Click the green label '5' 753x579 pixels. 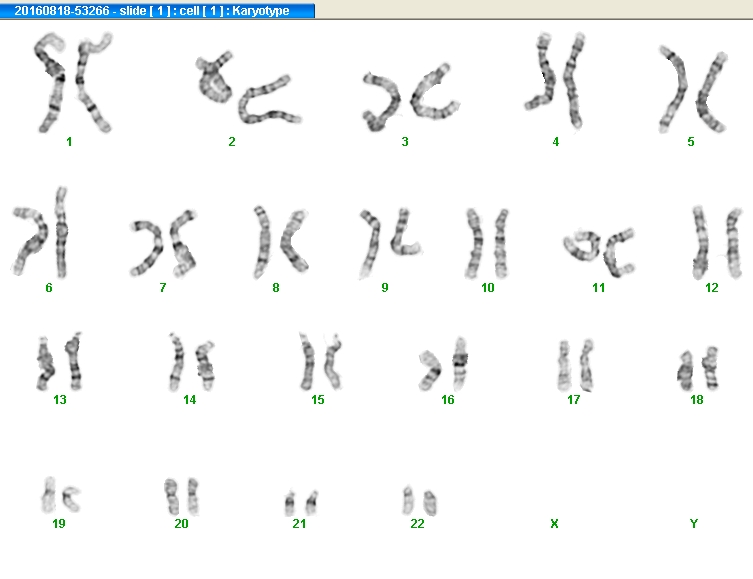click(x=691, y=142)
